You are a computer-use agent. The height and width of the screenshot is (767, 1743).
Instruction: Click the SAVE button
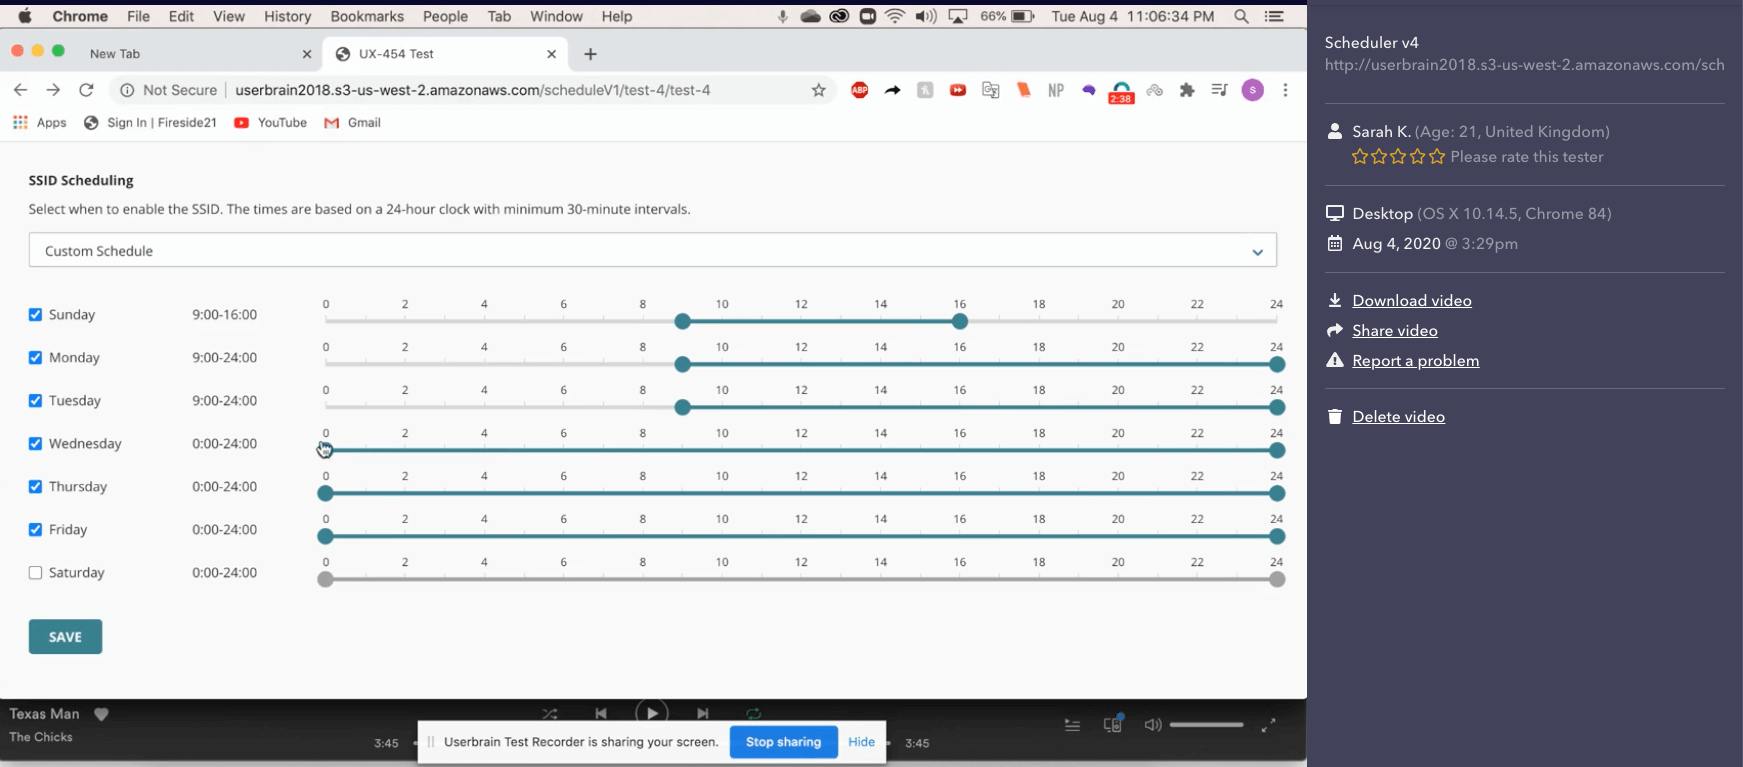[65, 637]
